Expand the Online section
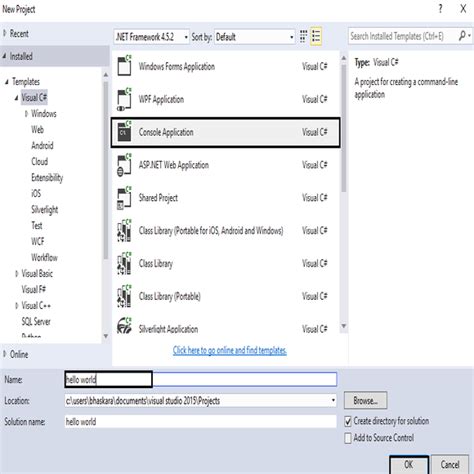This screenshot has height=474, width=474. [x=5, y=354]
